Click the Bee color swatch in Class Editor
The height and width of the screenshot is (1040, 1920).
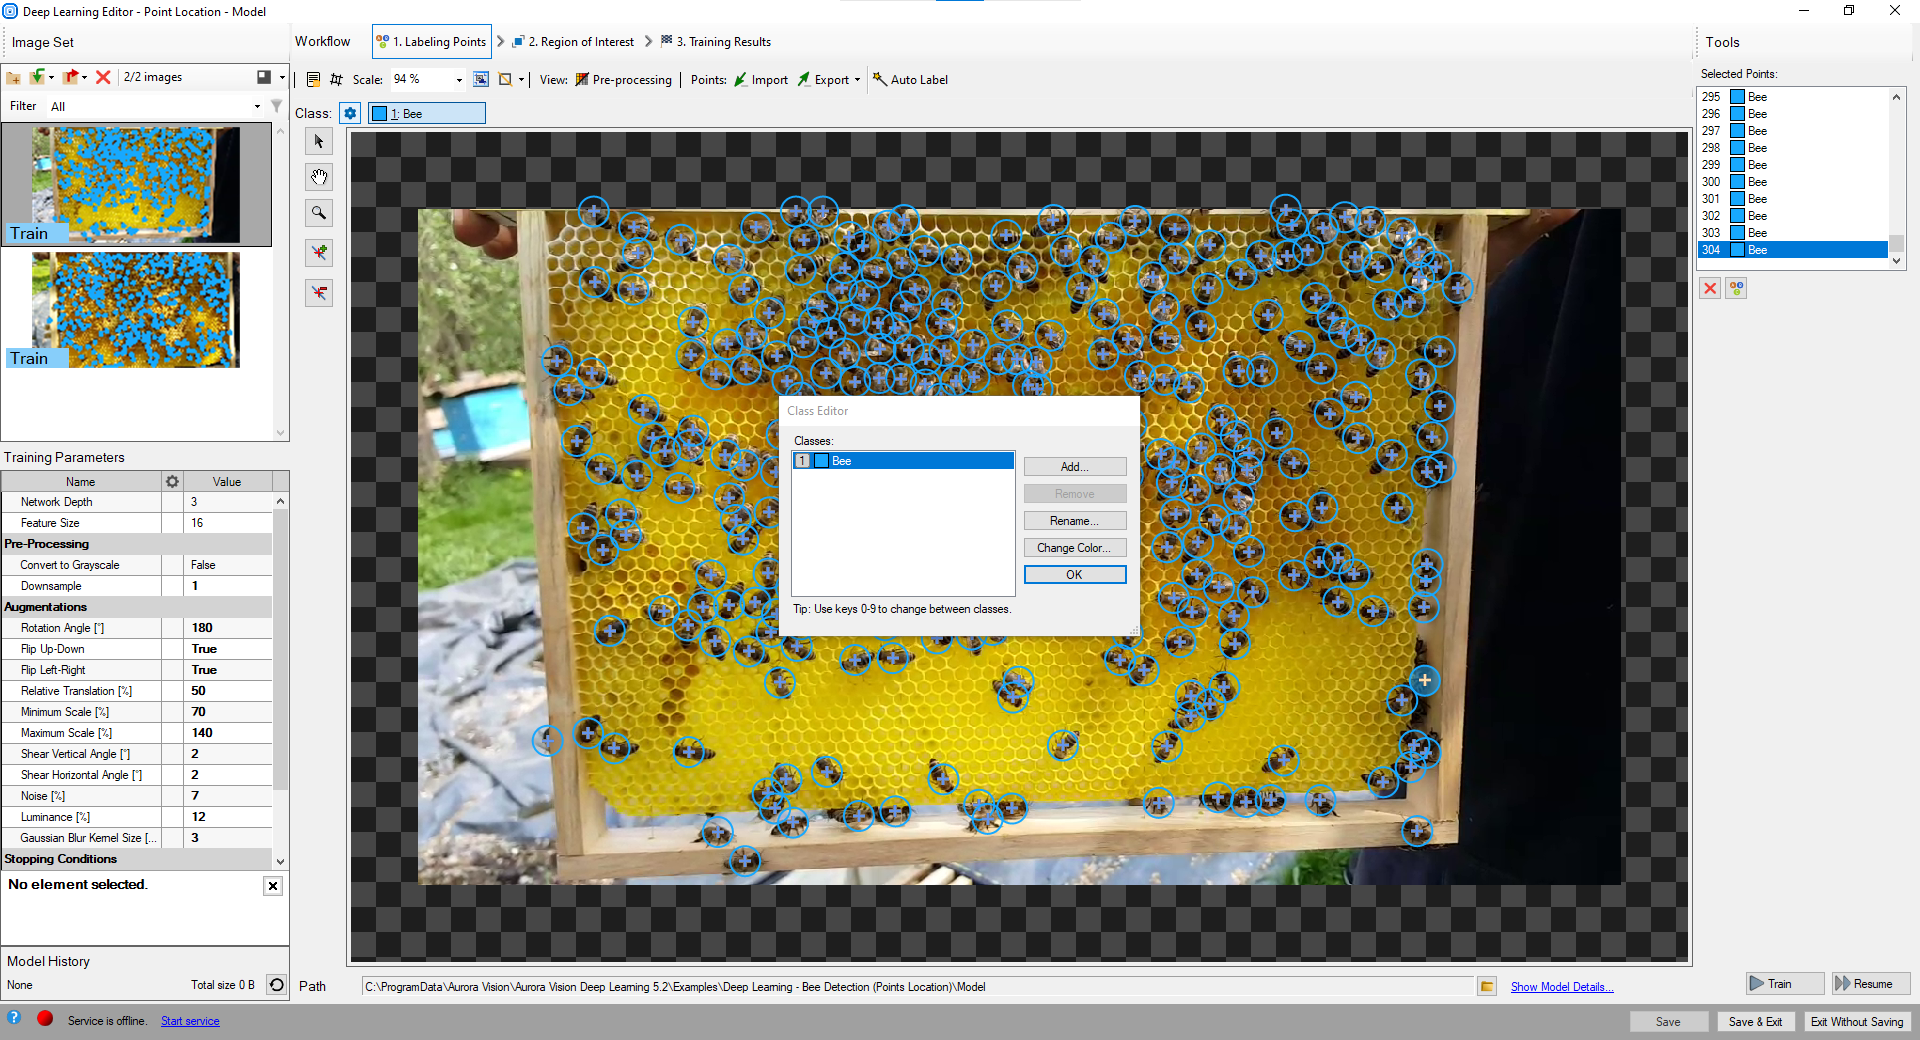pyautogui.click(x=821, y=461)
